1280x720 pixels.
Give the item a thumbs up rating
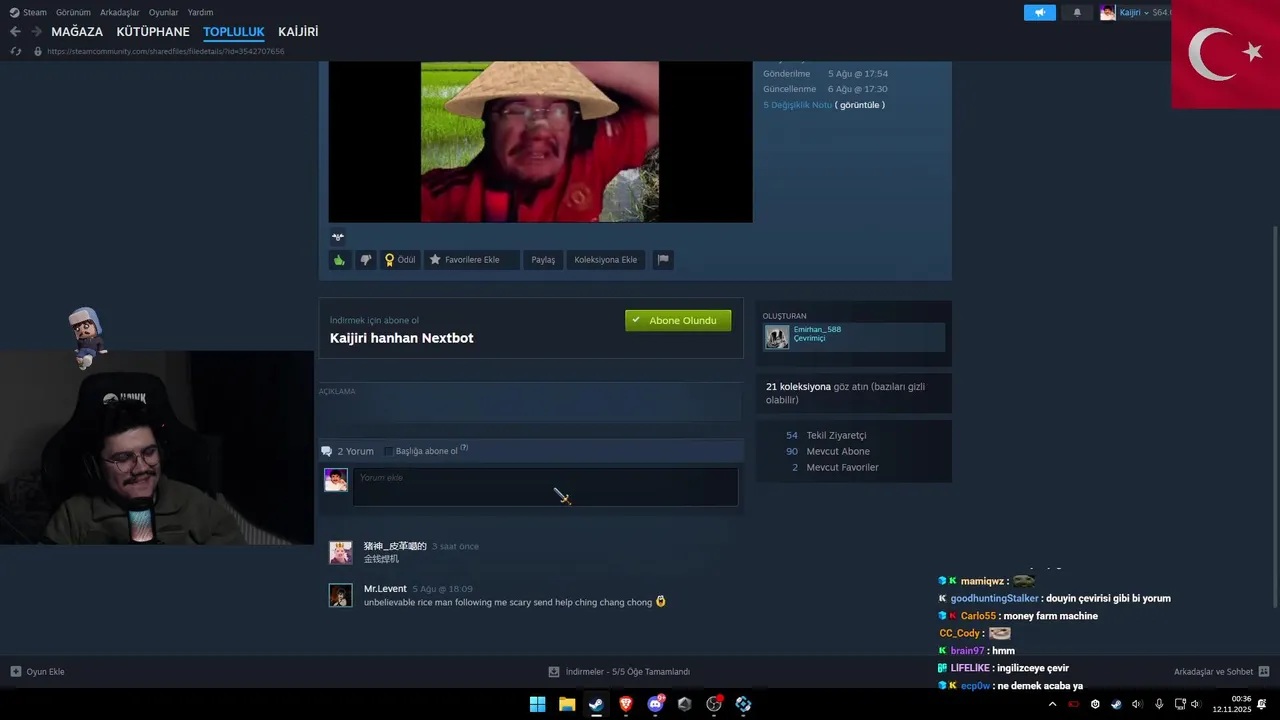point(340,260)
